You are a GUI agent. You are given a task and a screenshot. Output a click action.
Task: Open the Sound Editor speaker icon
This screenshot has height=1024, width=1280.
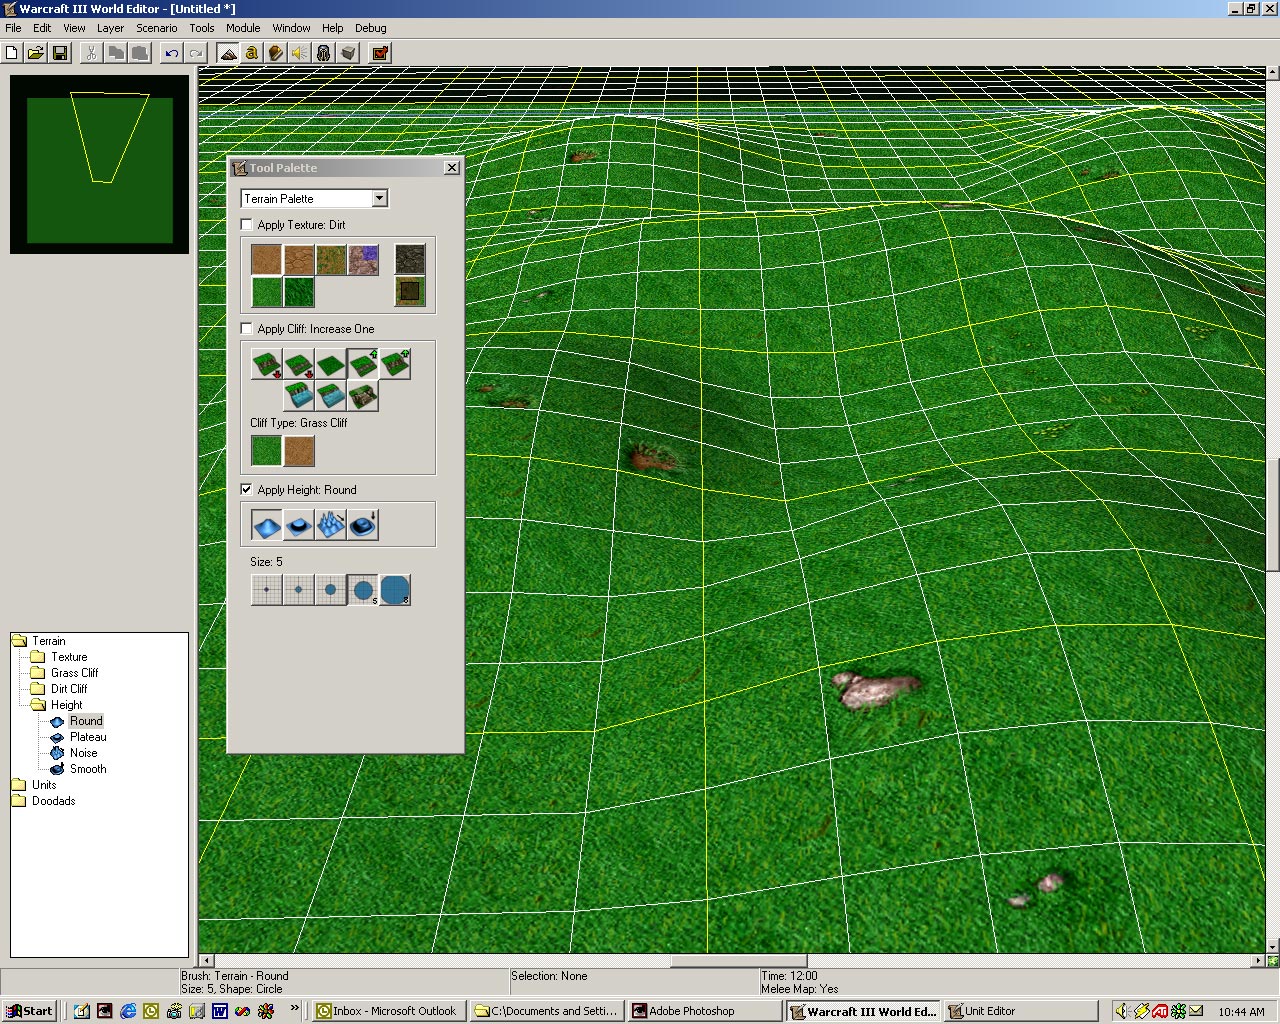click(300, 53)
